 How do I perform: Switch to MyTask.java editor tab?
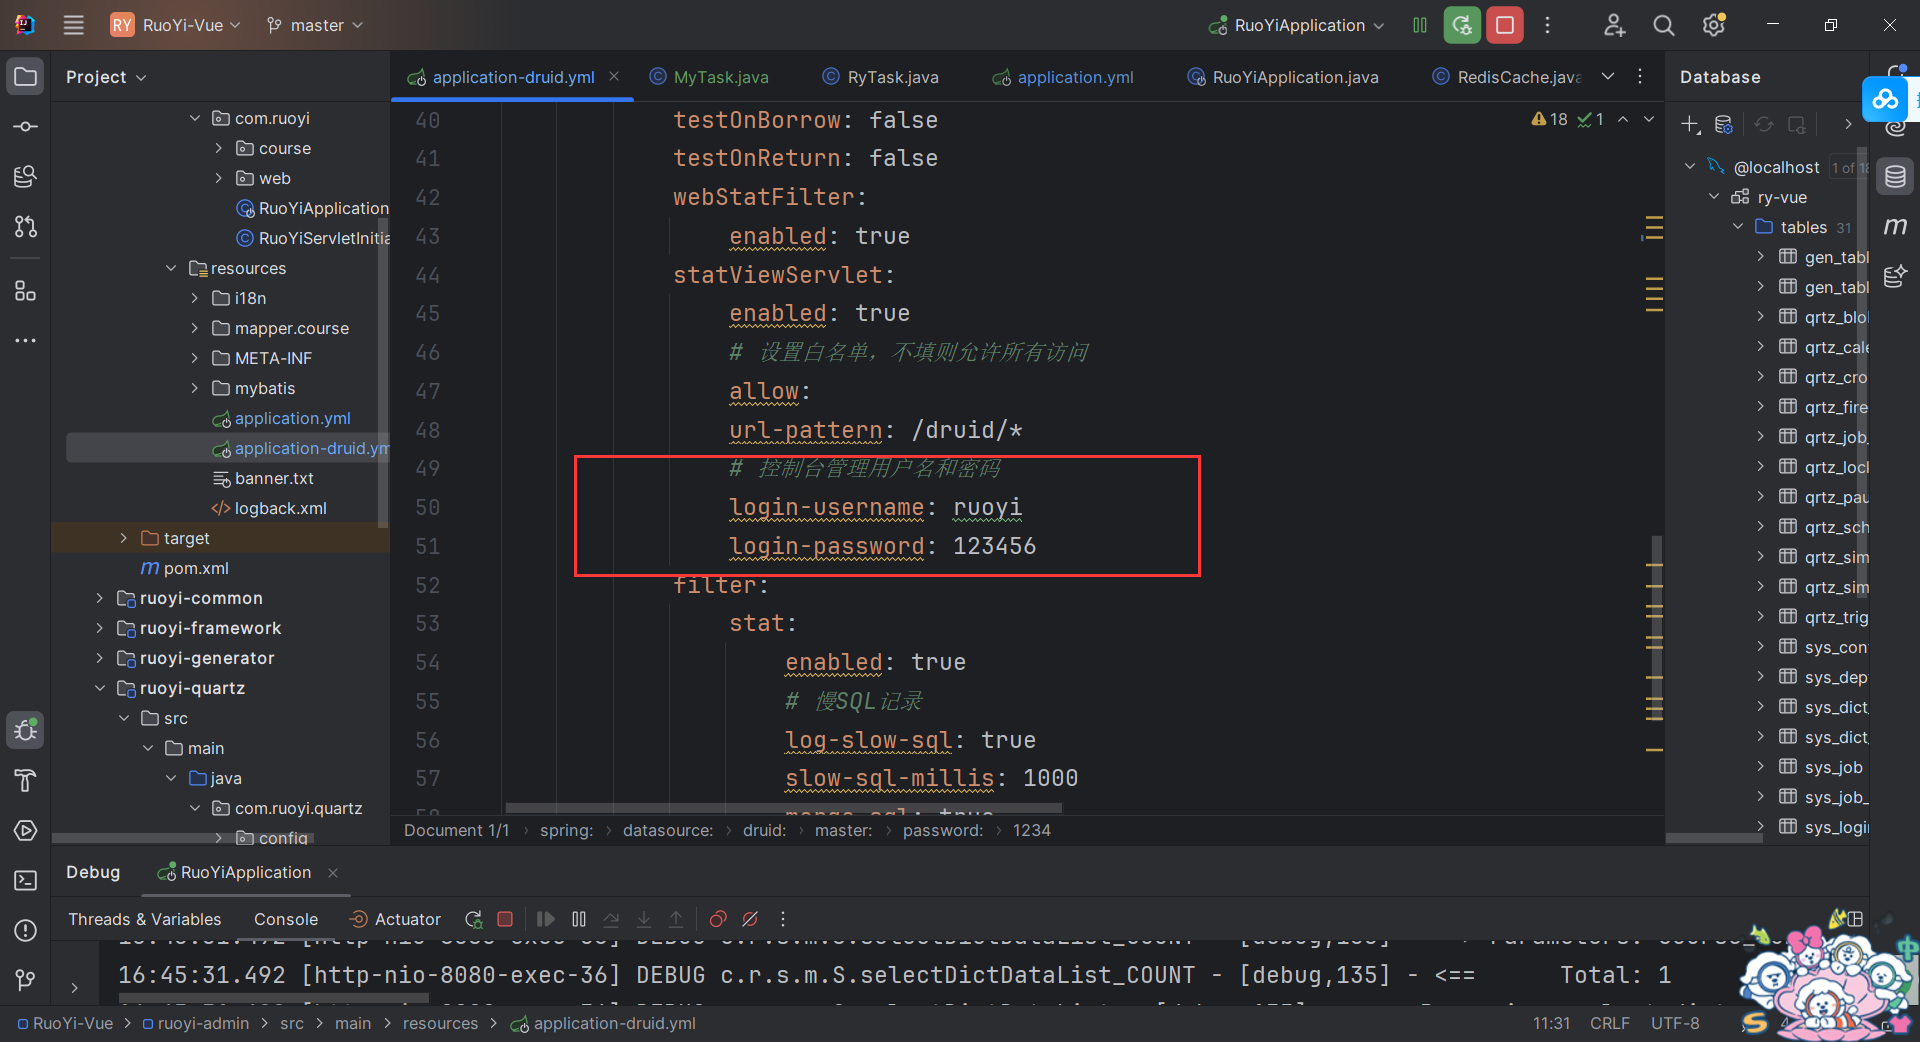[x=709, y=77]
